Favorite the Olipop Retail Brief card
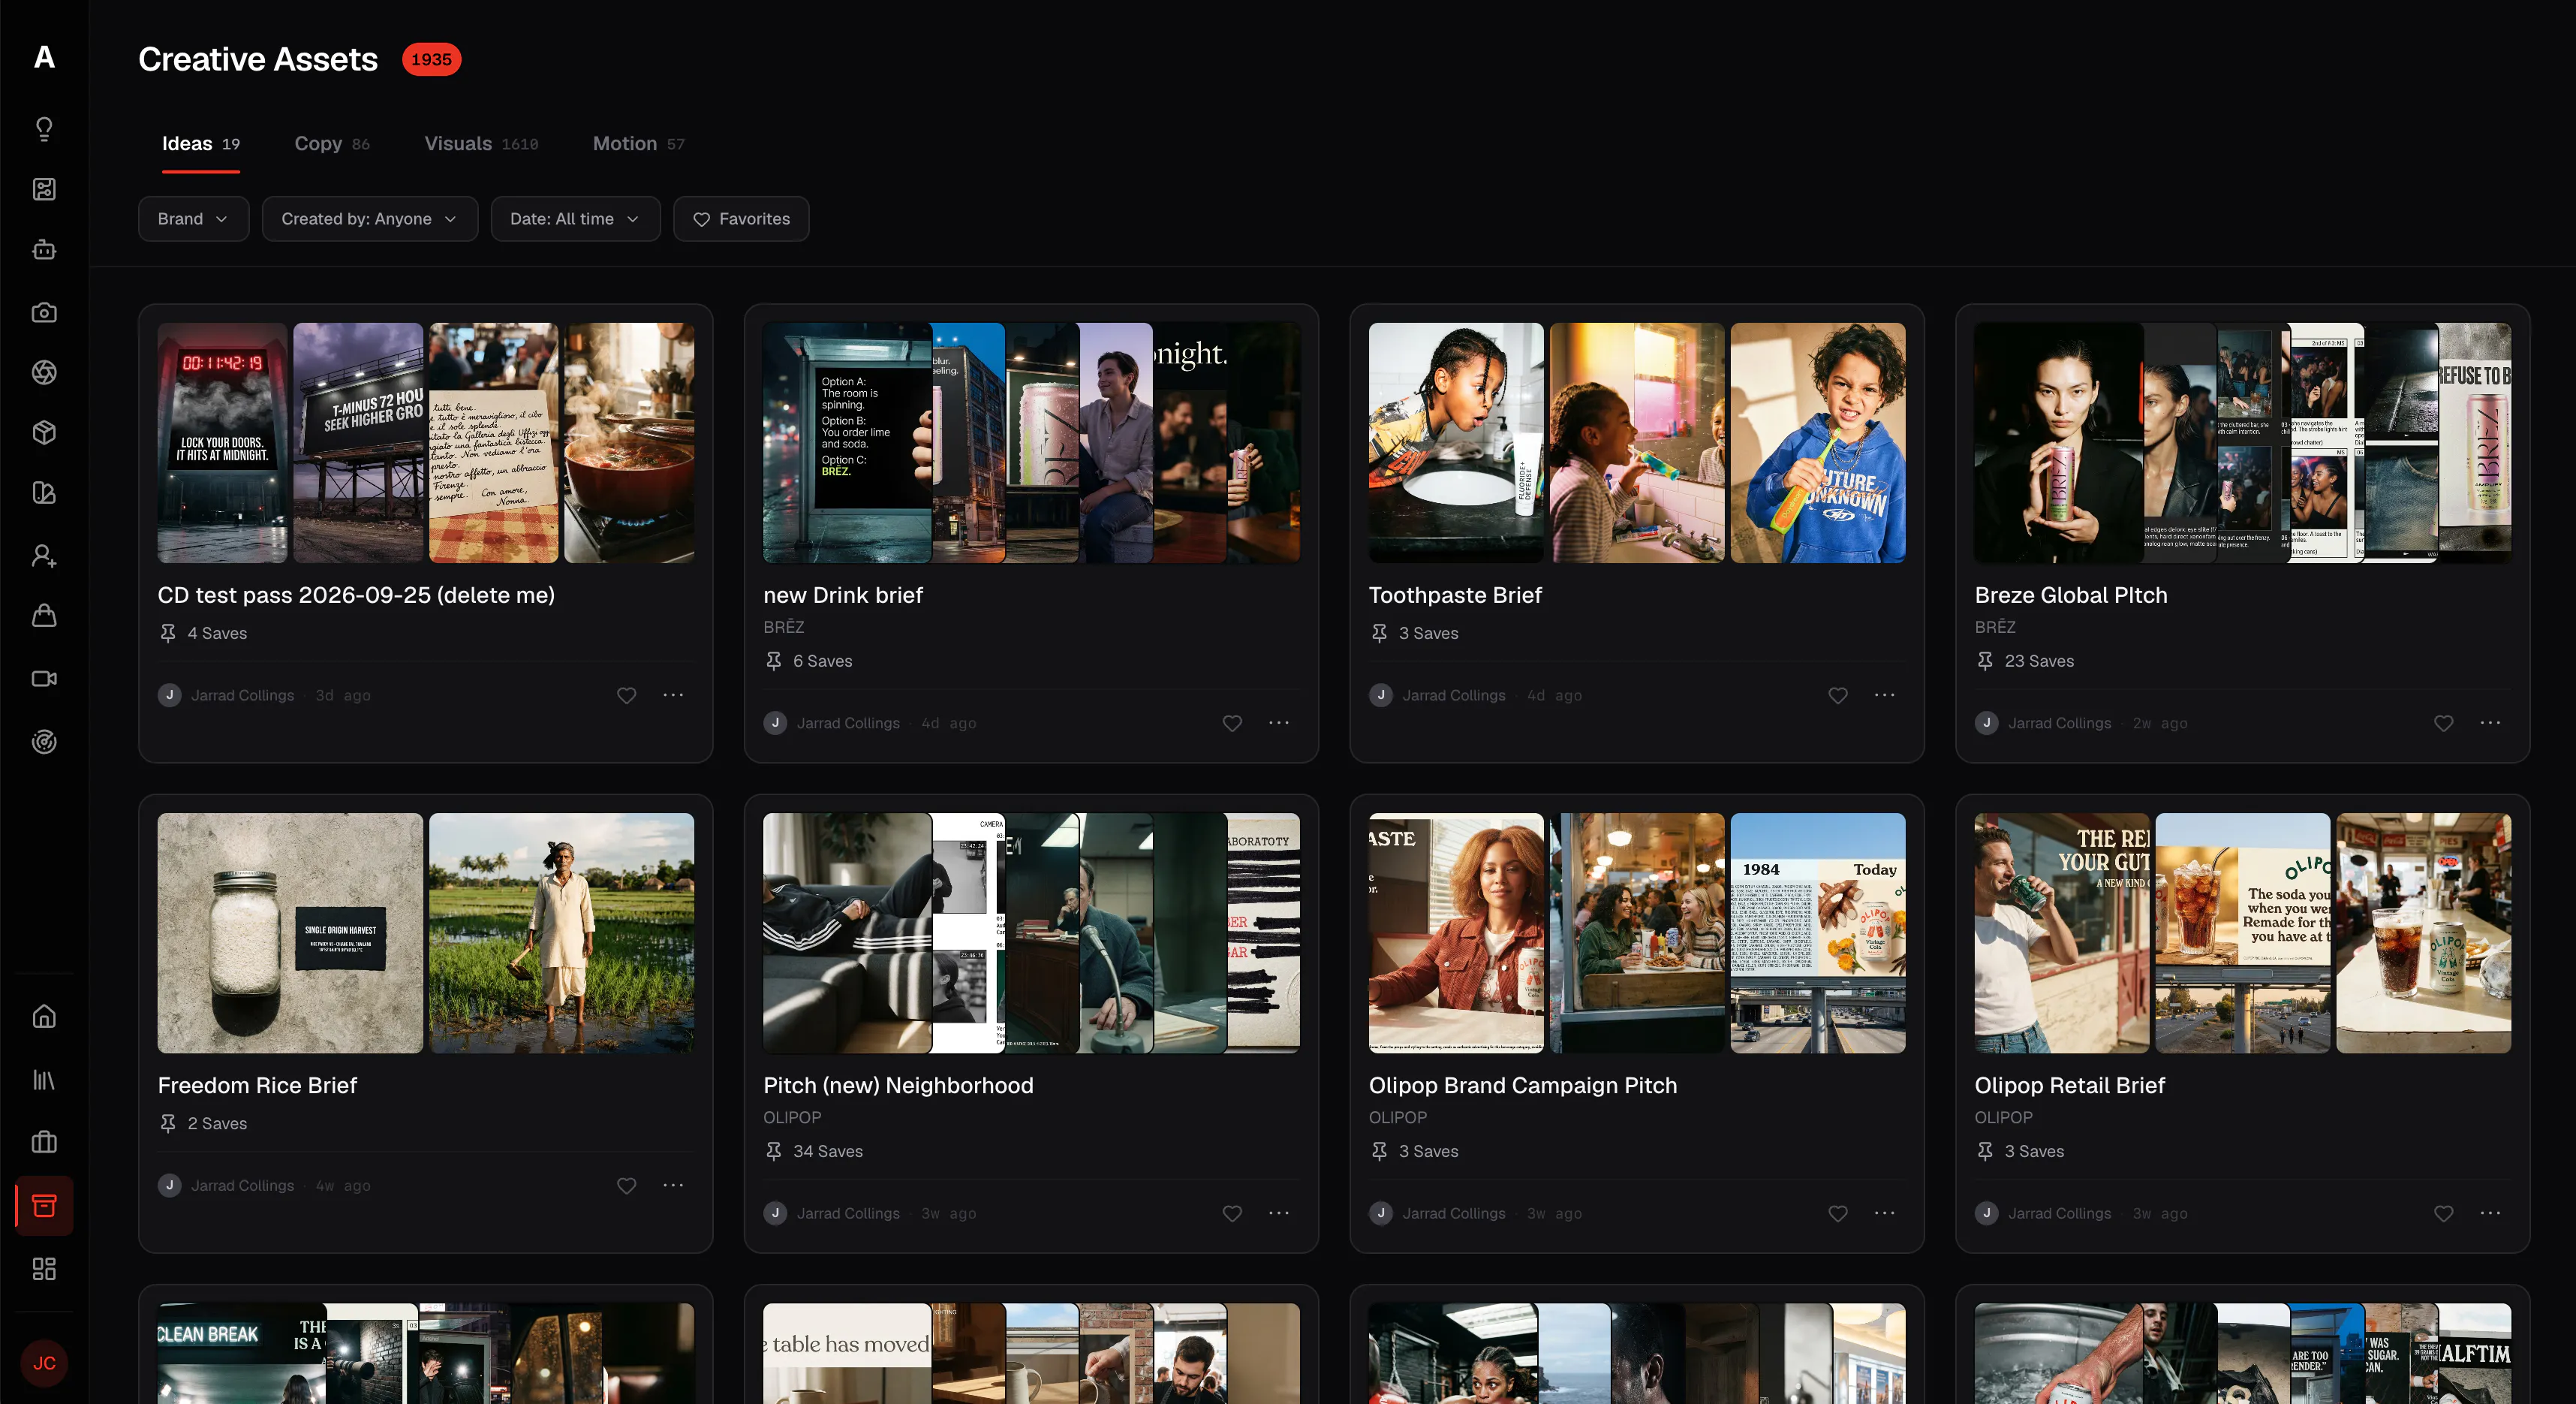Viewport: 2576px width, 1404px height. (x=2444, y=1213)
